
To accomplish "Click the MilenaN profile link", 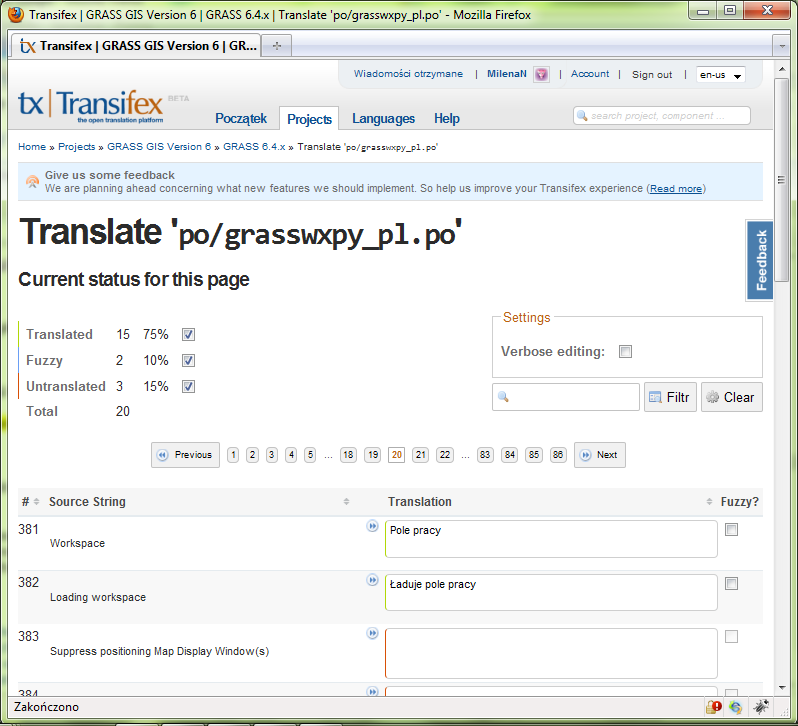I will pyautogui.click(x=507, y=74).
